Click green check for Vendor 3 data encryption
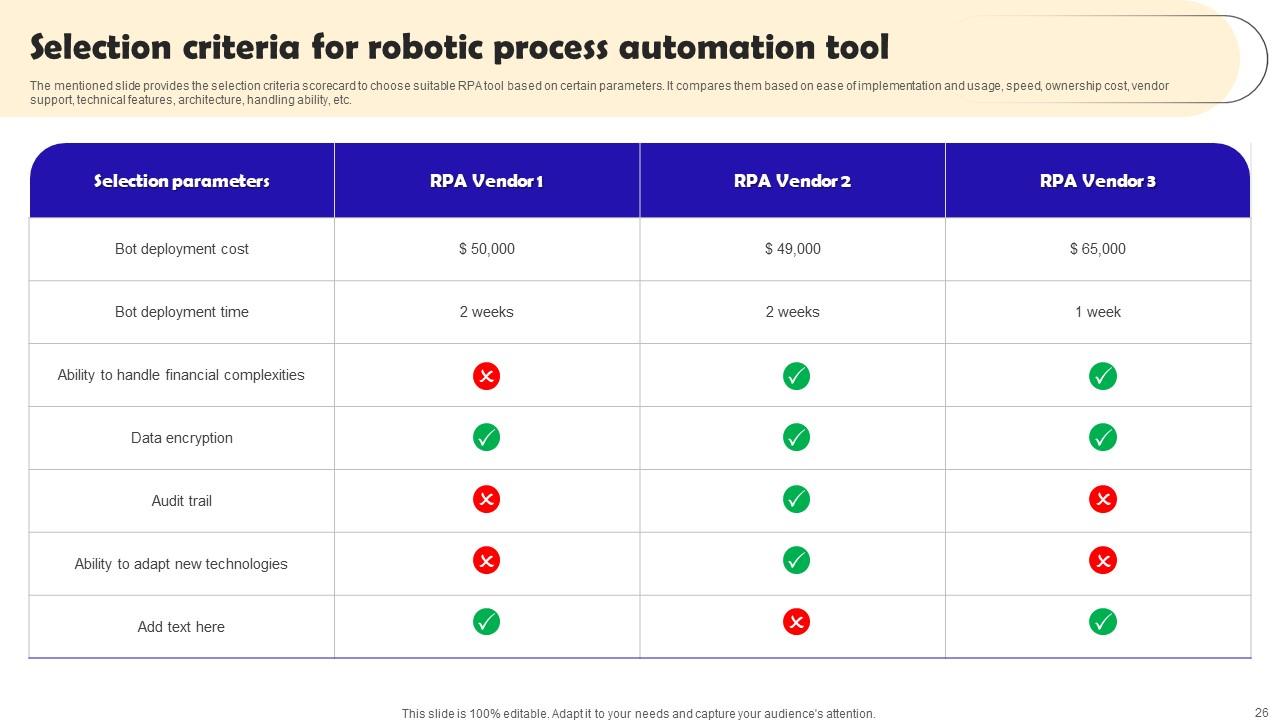Screen dimensions: 1280x720 point(1102,437)
